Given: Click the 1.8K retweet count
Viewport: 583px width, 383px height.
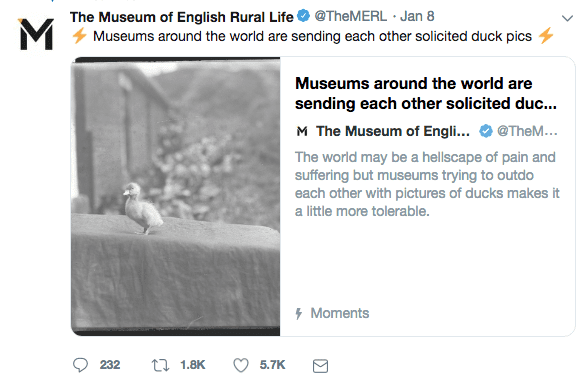Looking at the screenshot, I should click(193, 365).
